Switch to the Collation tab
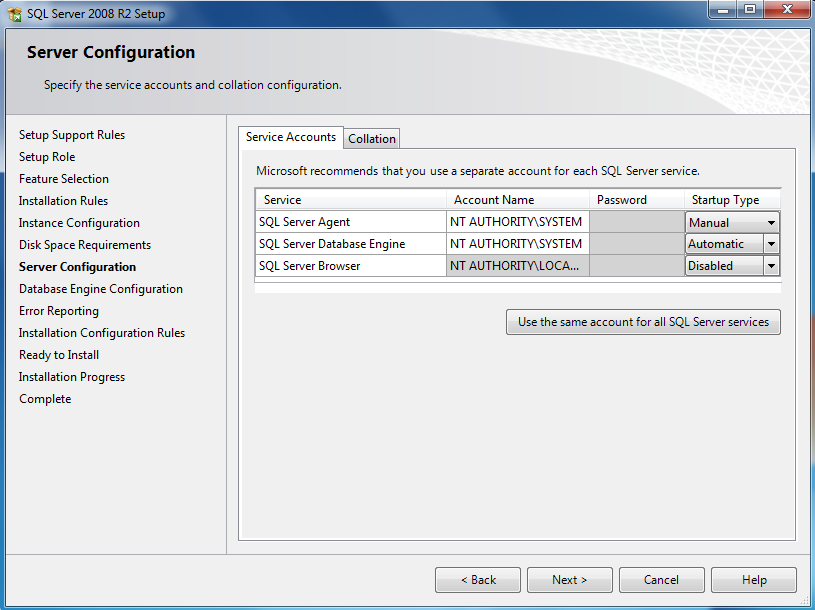The image size is (815, 610). point(372,139)
